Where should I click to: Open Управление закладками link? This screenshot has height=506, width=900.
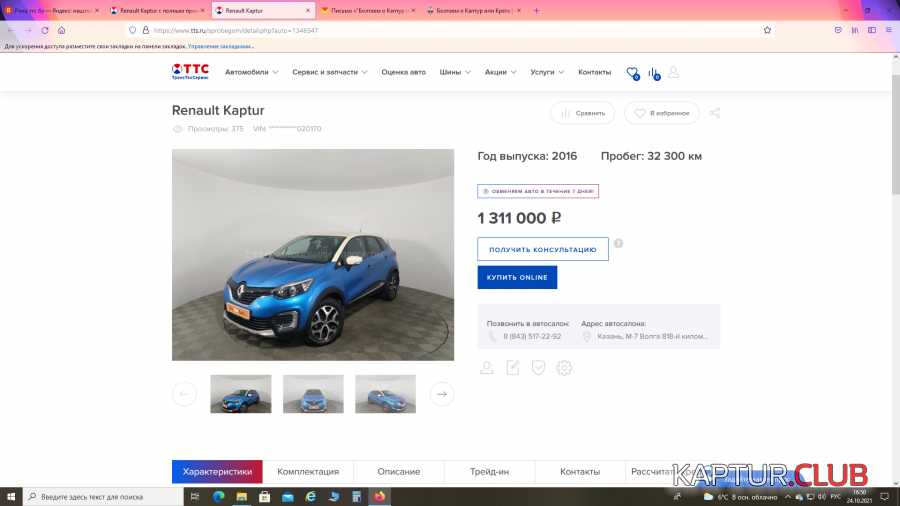[221, 46]
